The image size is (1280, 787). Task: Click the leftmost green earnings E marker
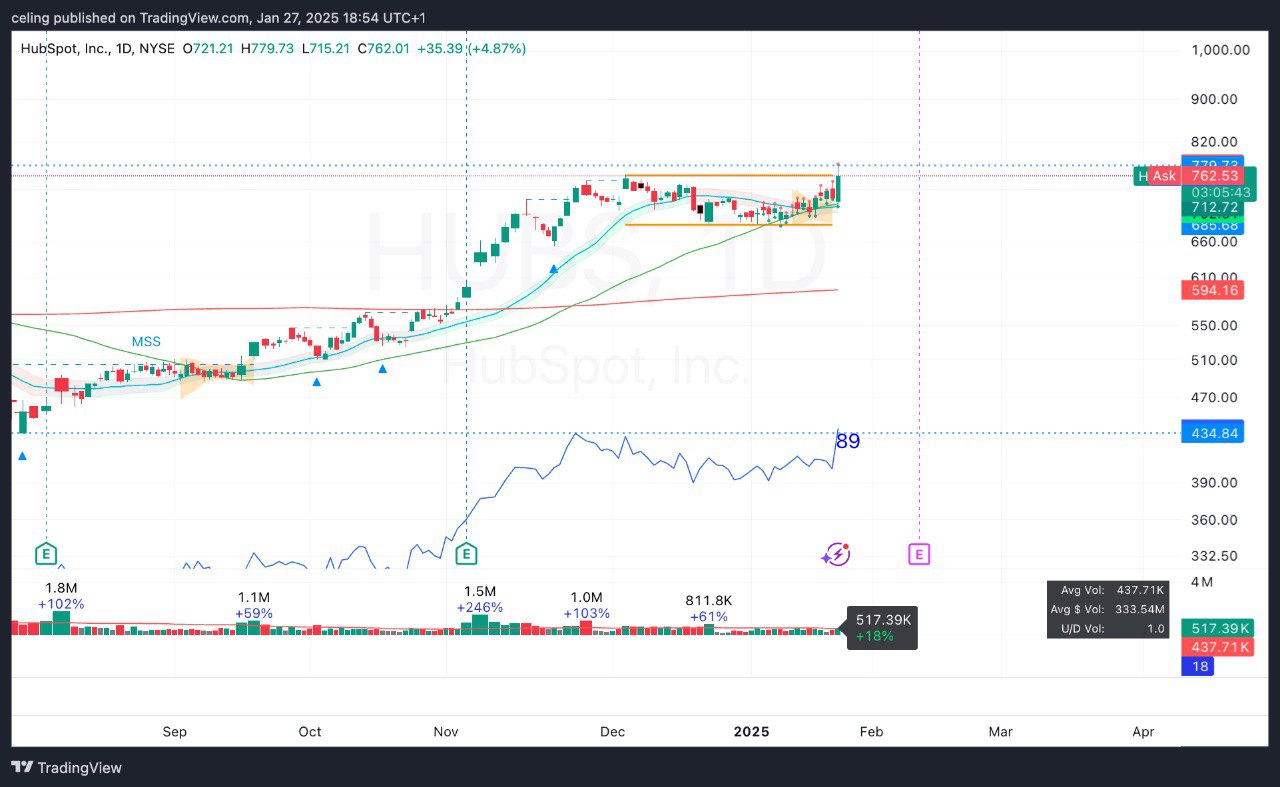pos(45,553)
